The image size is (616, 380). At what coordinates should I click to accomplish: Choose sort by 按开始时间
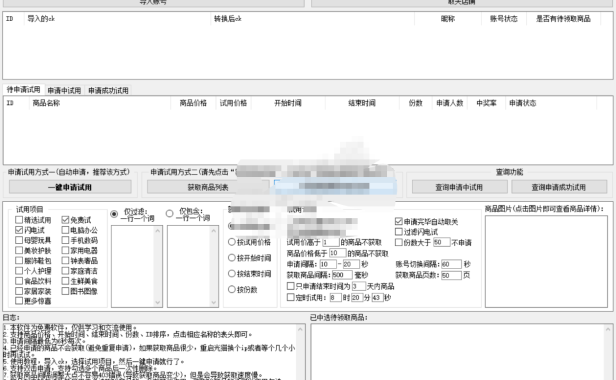pyautogui.click(x=232, y=258)
